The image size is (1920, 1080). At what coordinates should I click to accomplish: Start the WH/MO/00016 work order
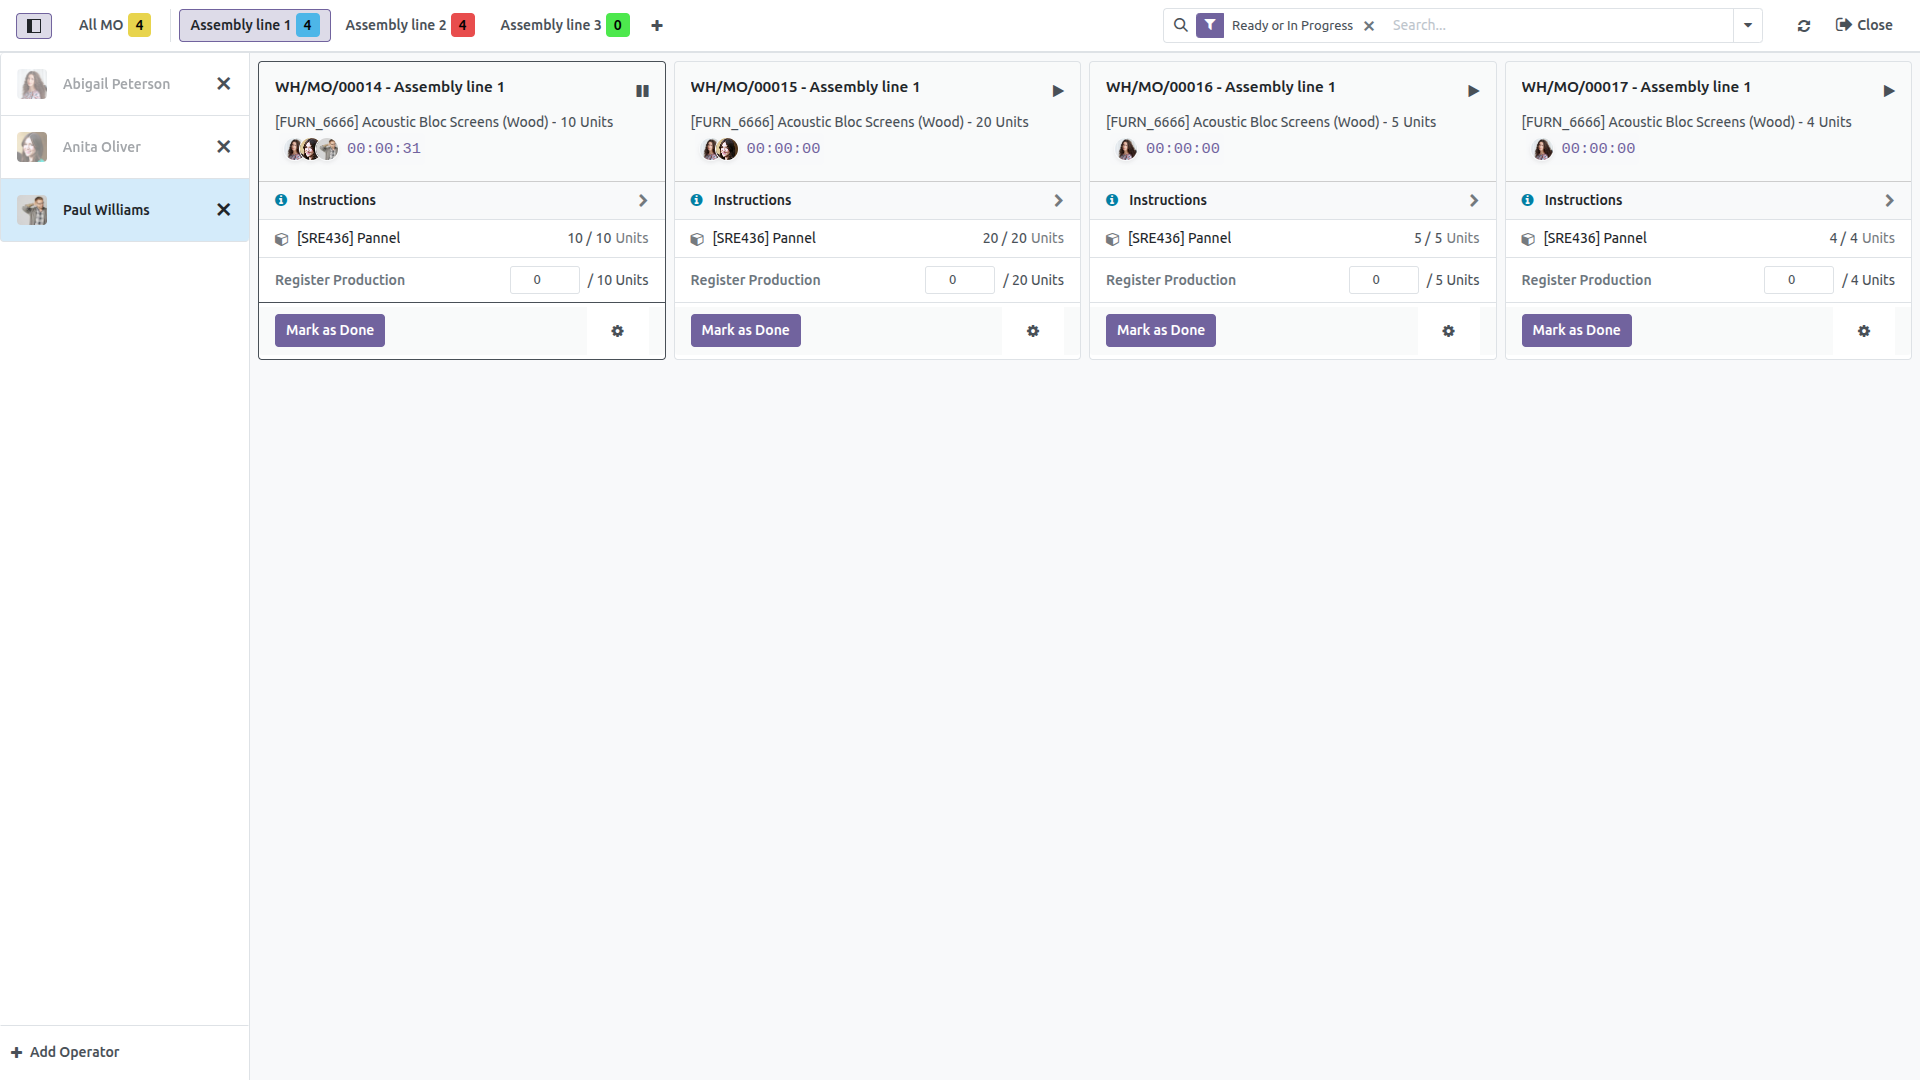pyautogui.click(x=1473, y=91)
